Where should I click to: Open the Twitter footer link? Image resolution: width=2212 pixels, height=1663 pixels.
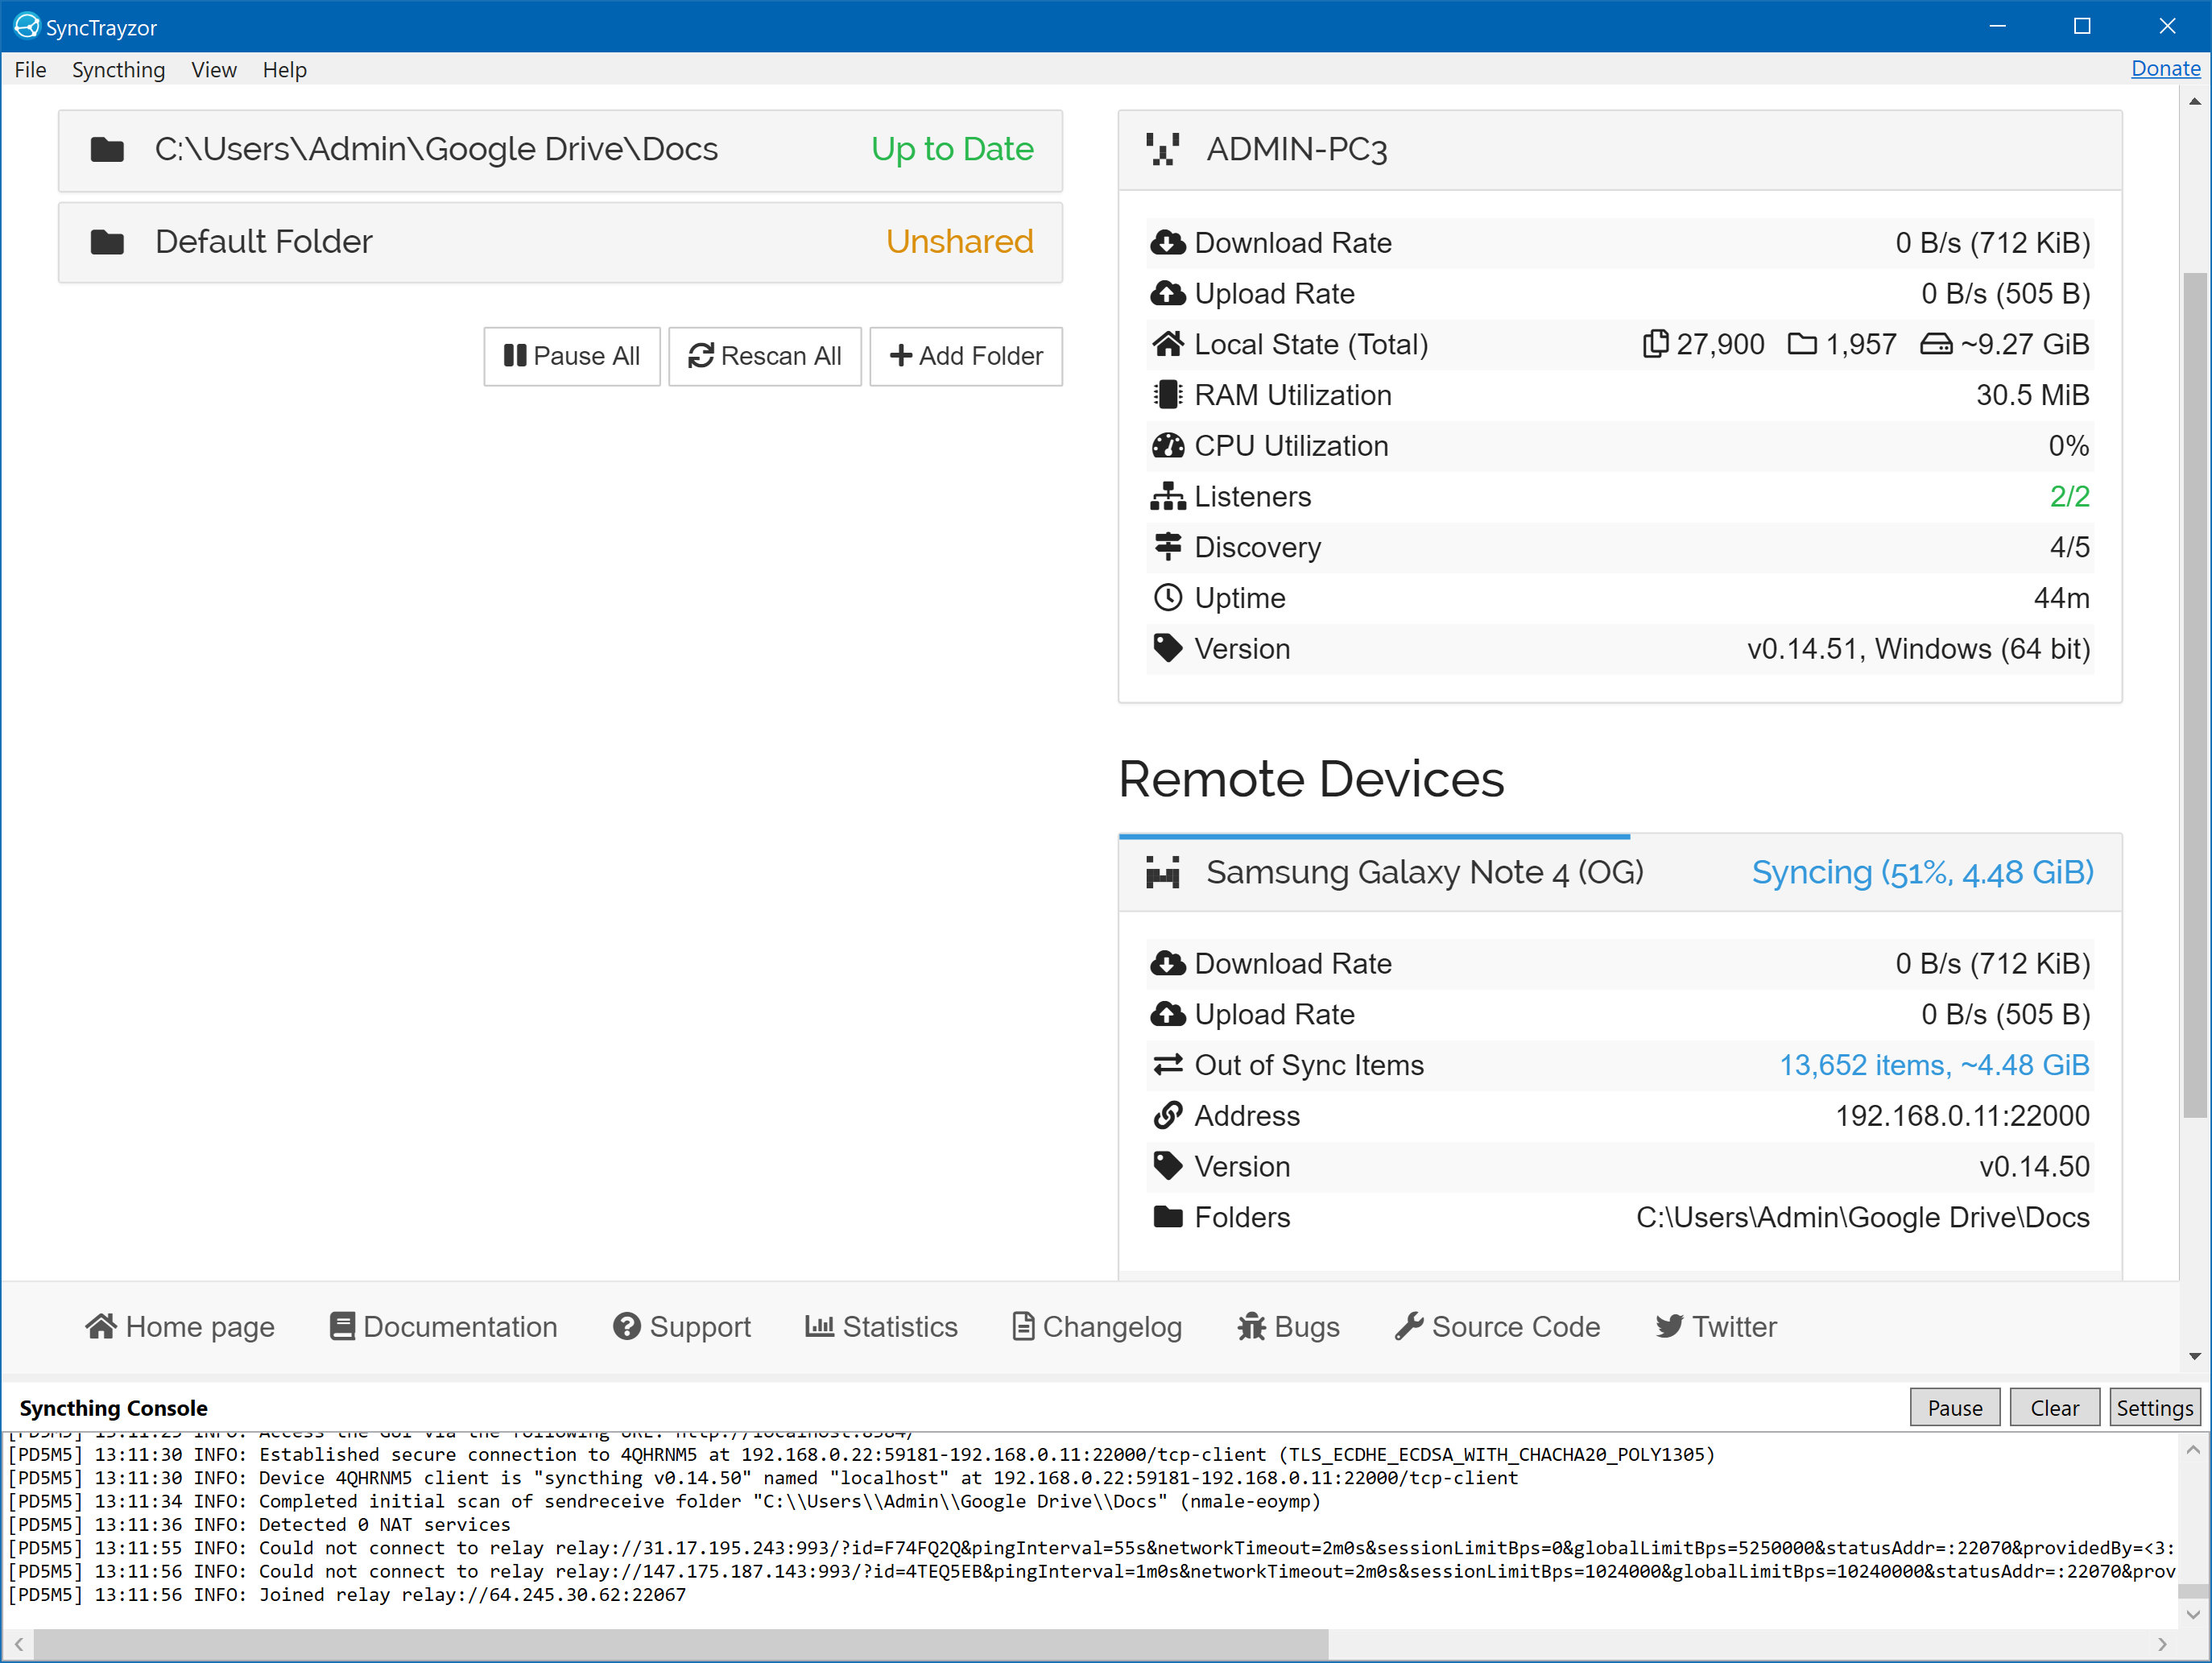tap(1716, 1326)
